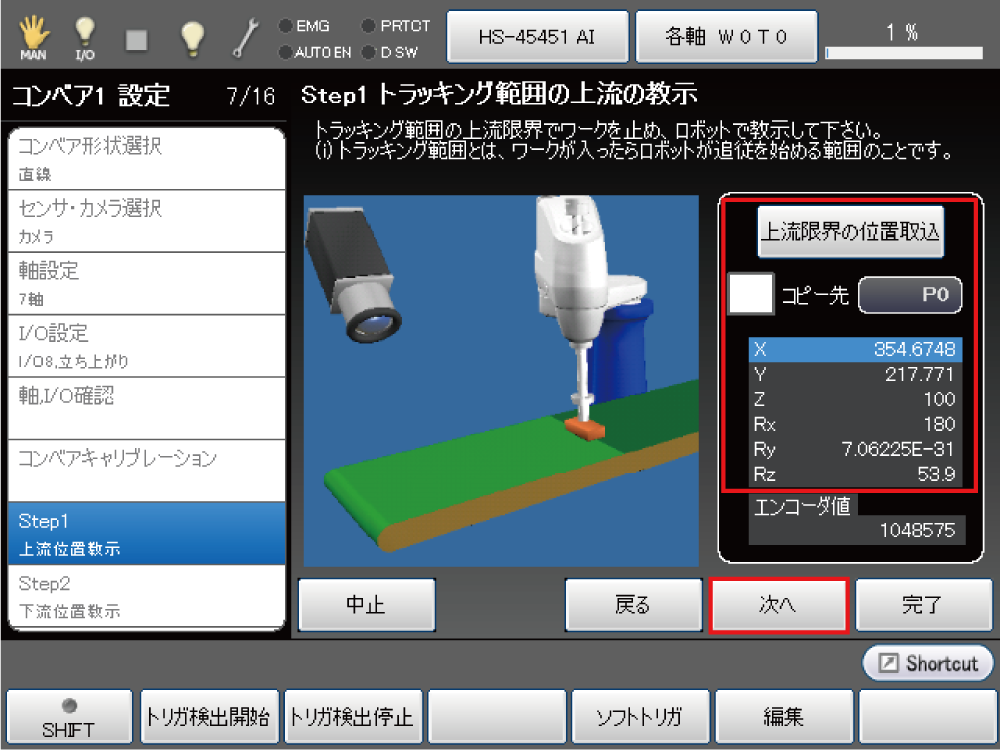Screen dimensions: 1000x750
Task: Toggle the SHIFT key button
Action: [69, 717]
